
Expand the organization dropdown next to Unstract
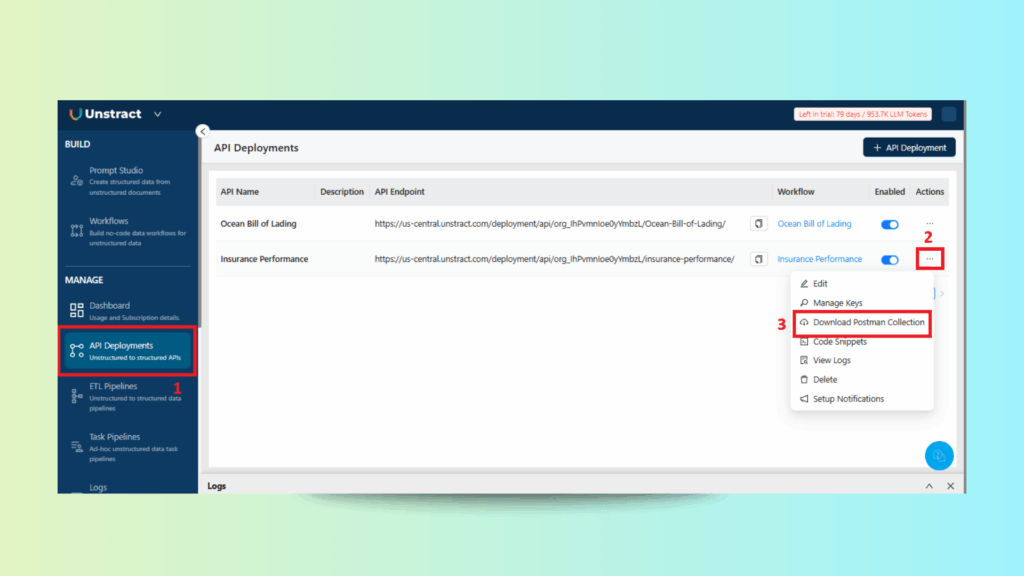click(157, 114)
